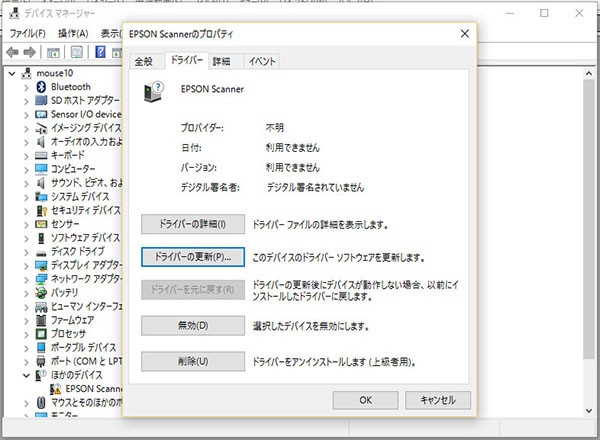Close the EPSON Scanner properties dialog
This screenshot has height=440, width=600.
click(x=465, y=34)
